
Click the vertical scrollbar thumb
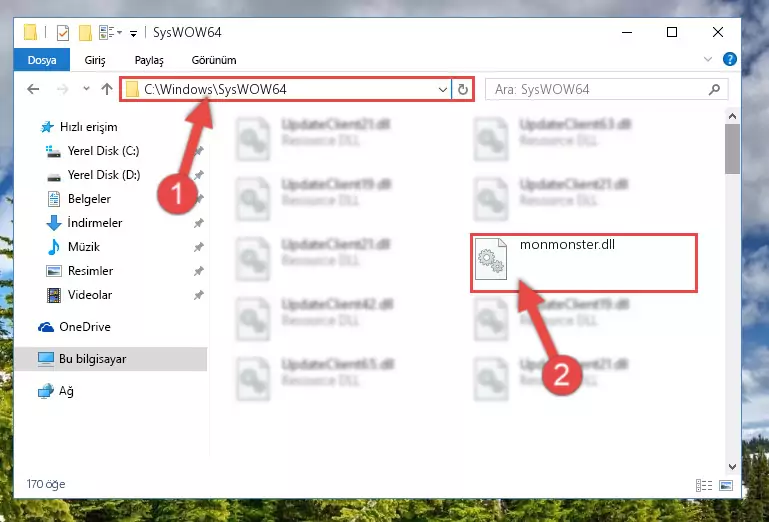tap(732, 149)
